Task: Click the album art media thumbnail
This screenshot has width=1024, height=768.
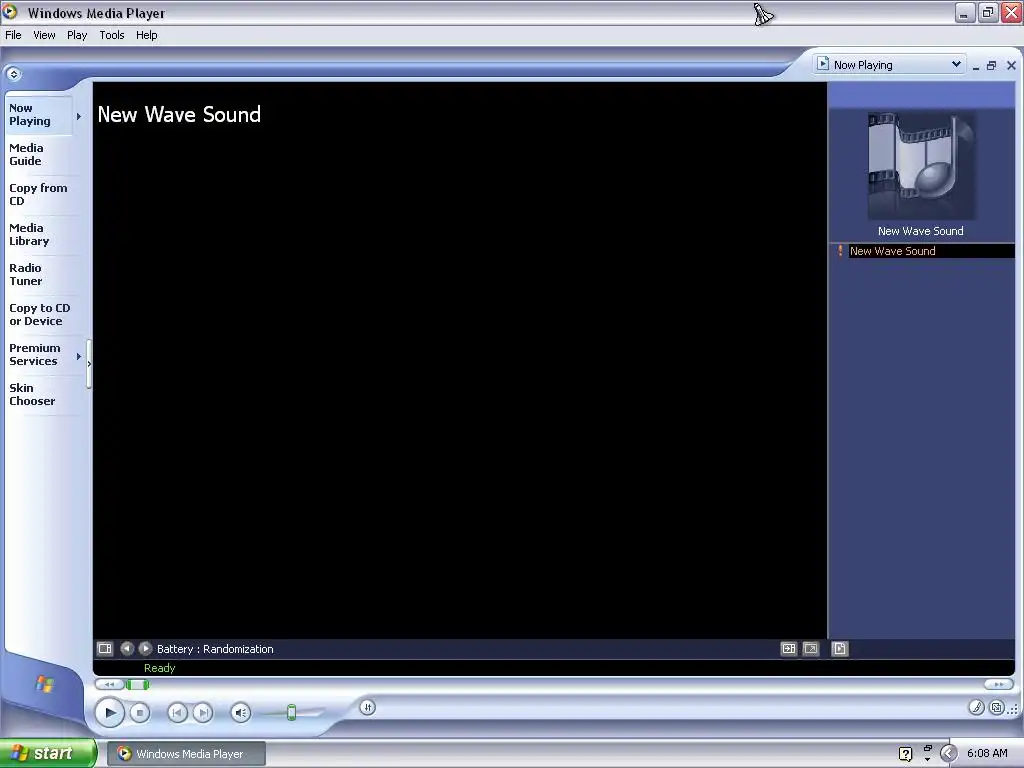Action: point(921,166)
